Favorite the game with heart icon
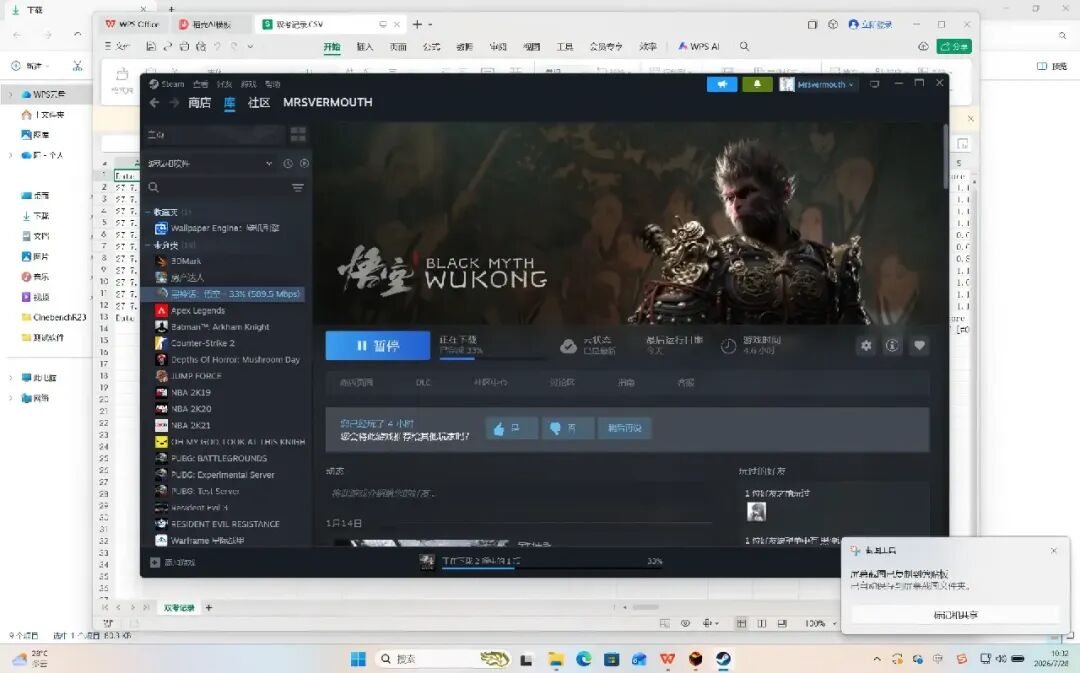Image resolution: width=1080 pixels, height=673 pixels. (919, 346)
